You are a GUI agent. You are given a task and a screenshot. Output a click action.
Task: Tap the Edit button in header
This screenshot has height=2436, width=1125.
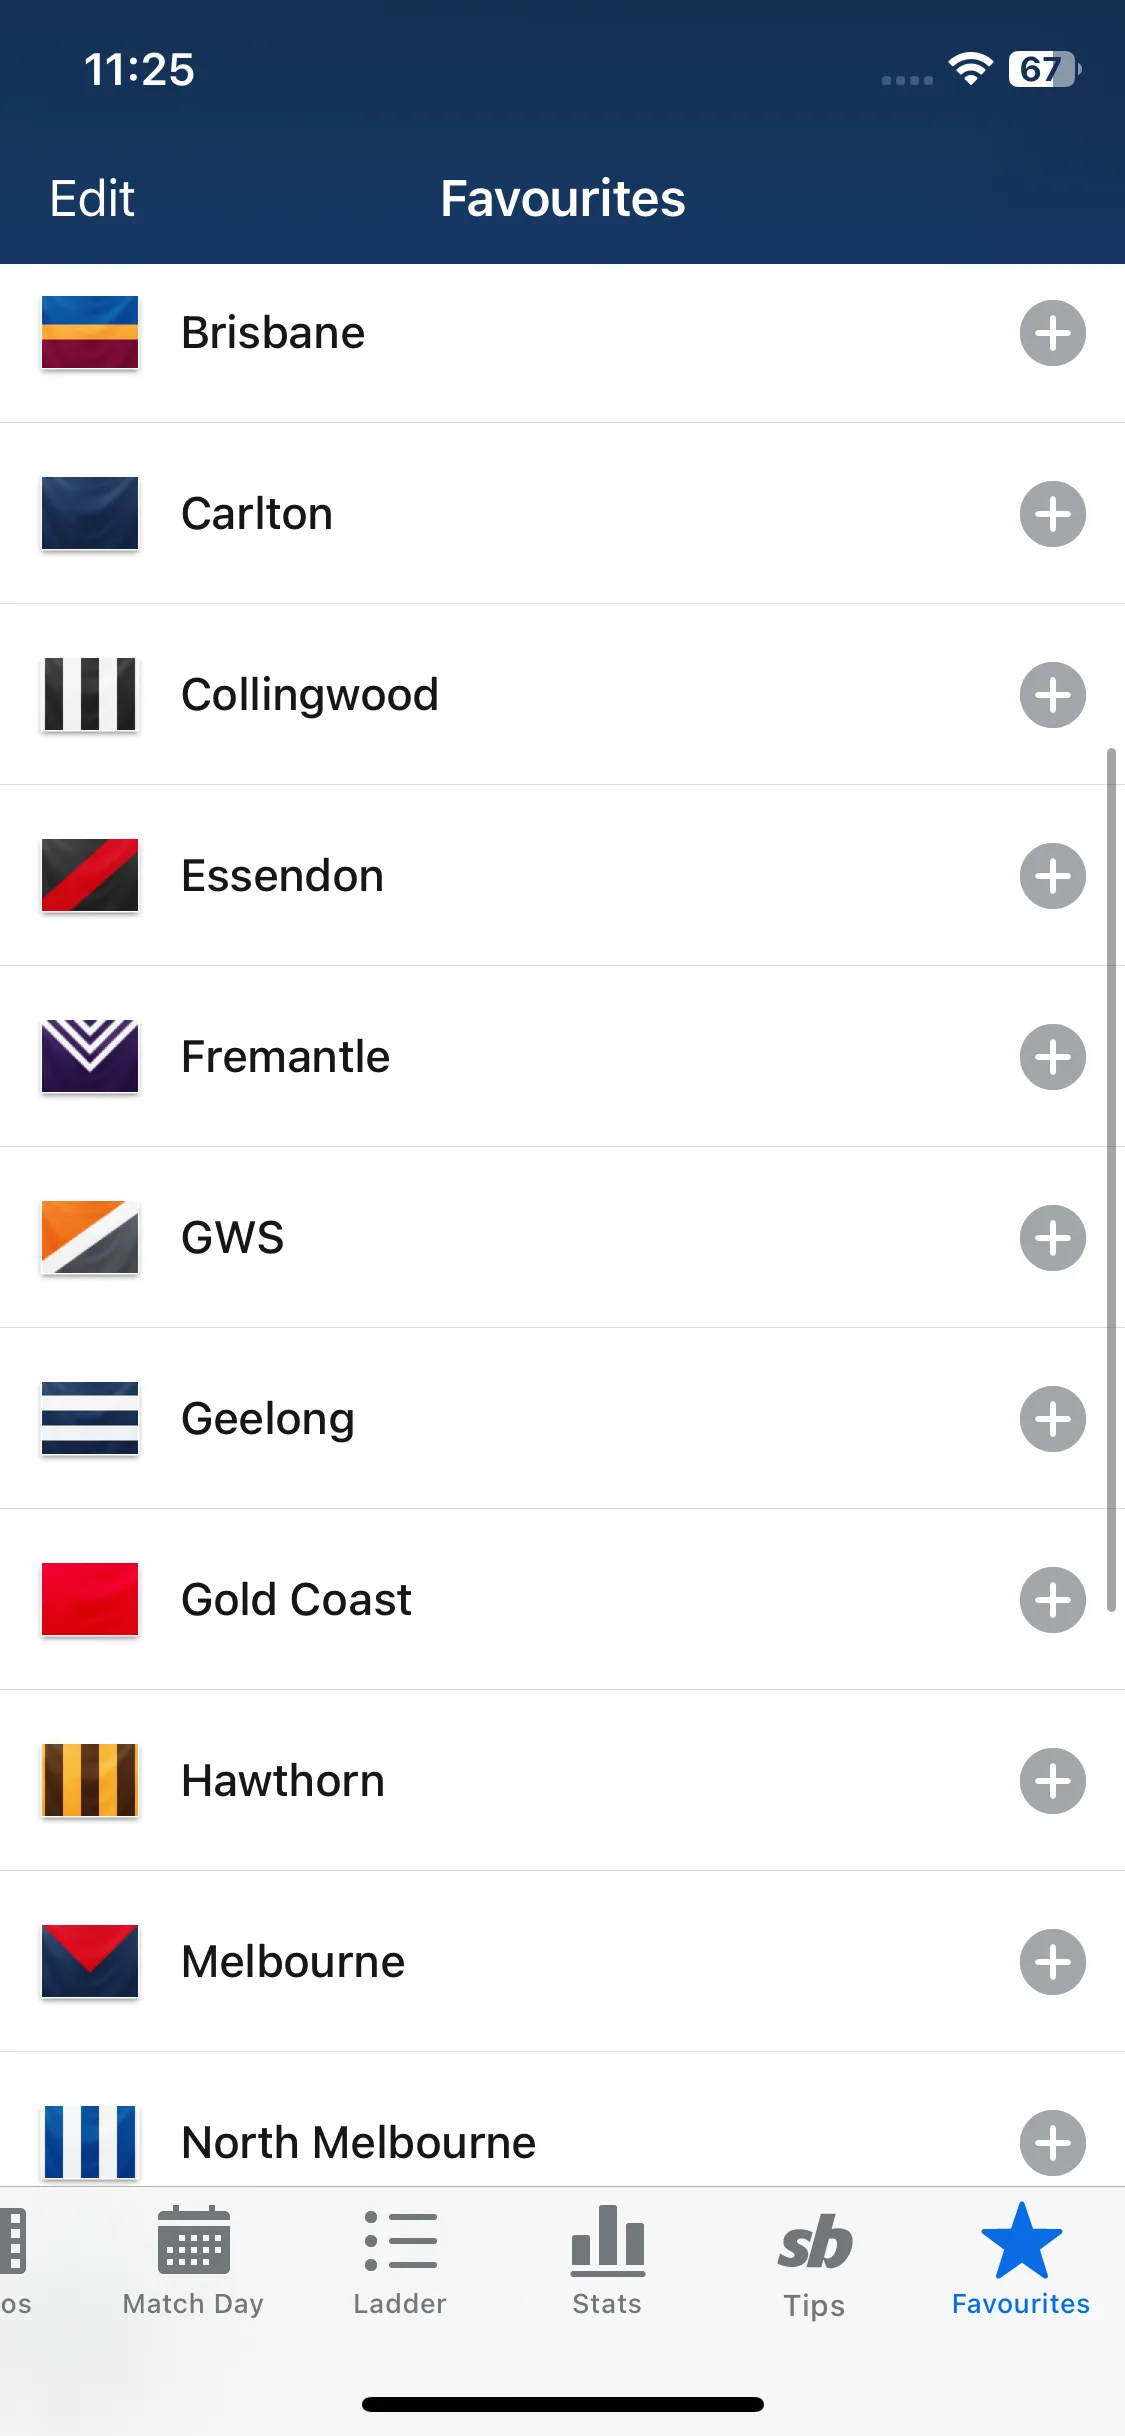pyautogui.click(x=92, y=198)
